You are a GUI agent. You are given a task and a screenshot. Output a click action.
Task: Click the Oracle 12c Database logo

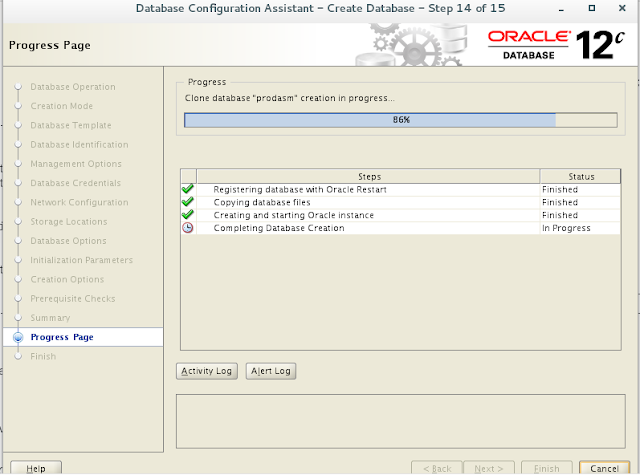556,45
